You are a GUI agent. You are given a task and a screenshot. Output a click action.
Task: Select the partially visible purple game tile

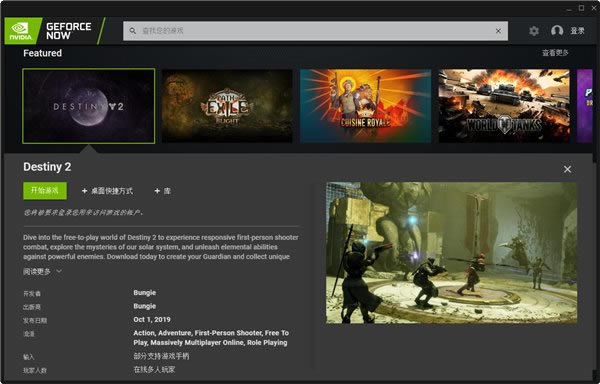point(585,106)
